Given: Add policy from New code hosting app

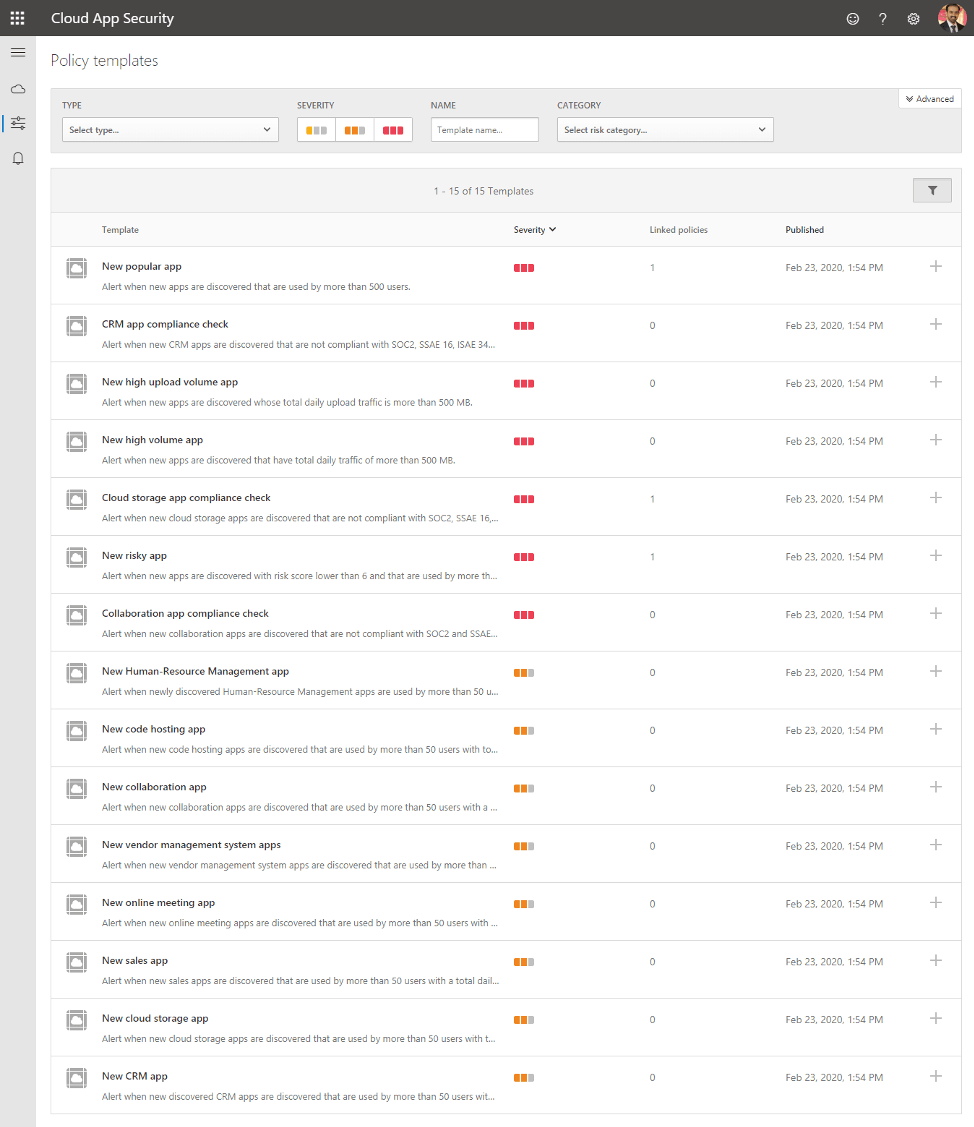Looking at the screenshot, I should (x=936, y=730).
